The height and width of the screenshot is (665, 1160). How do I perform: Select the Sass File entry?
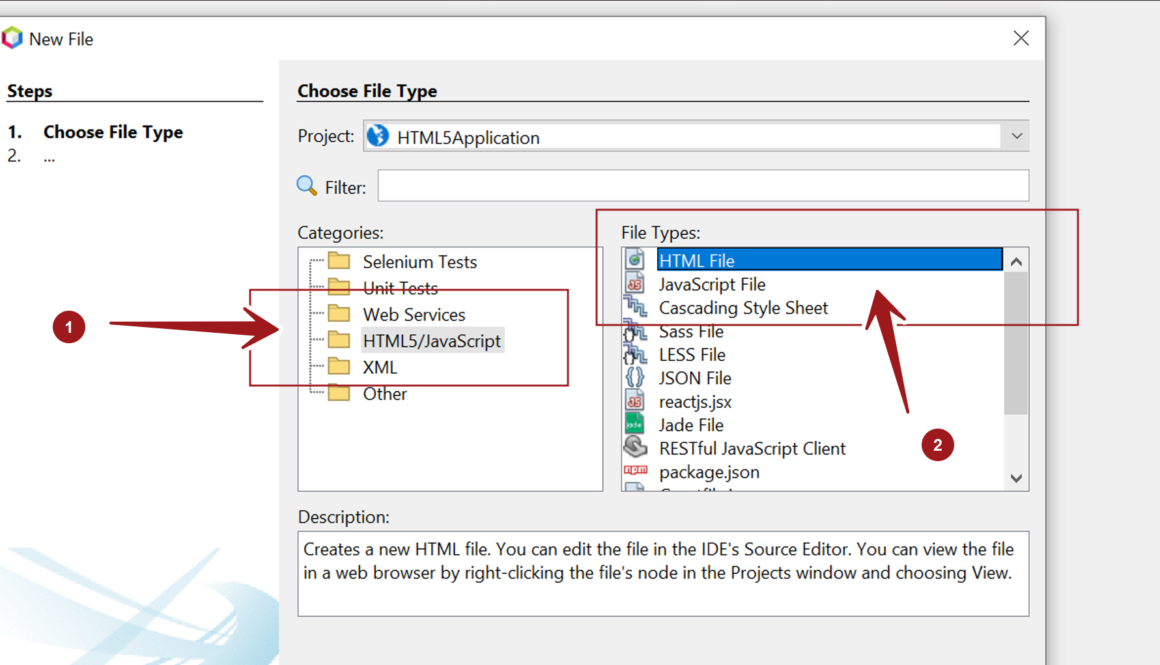coord(690,331)
